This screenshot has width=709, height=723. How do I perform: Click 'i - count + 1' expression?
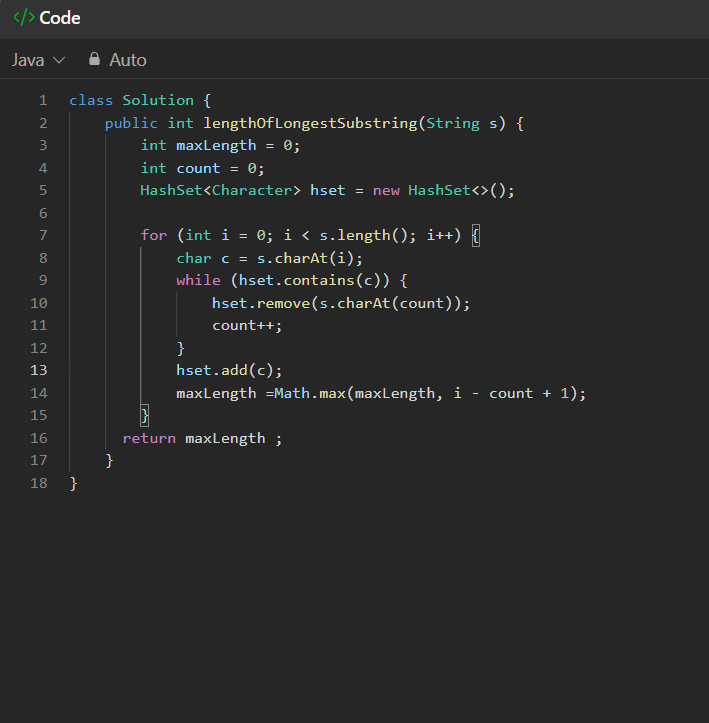[511, 393]
